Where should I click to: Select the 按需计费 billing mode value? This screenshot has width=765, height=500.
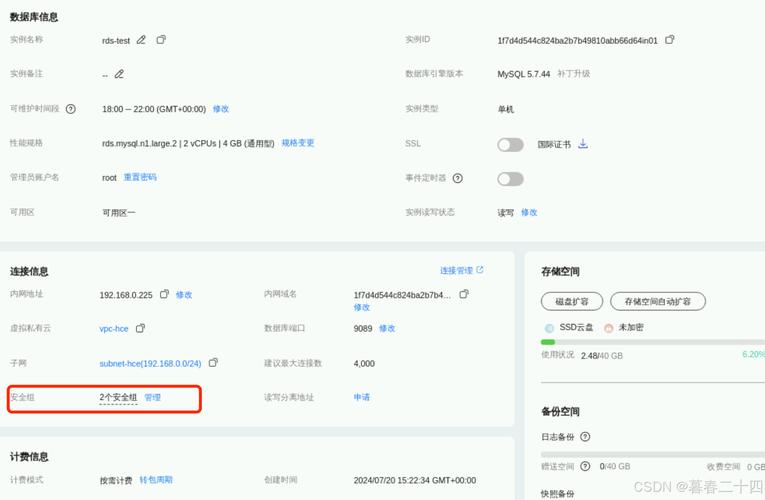[116, 480]
